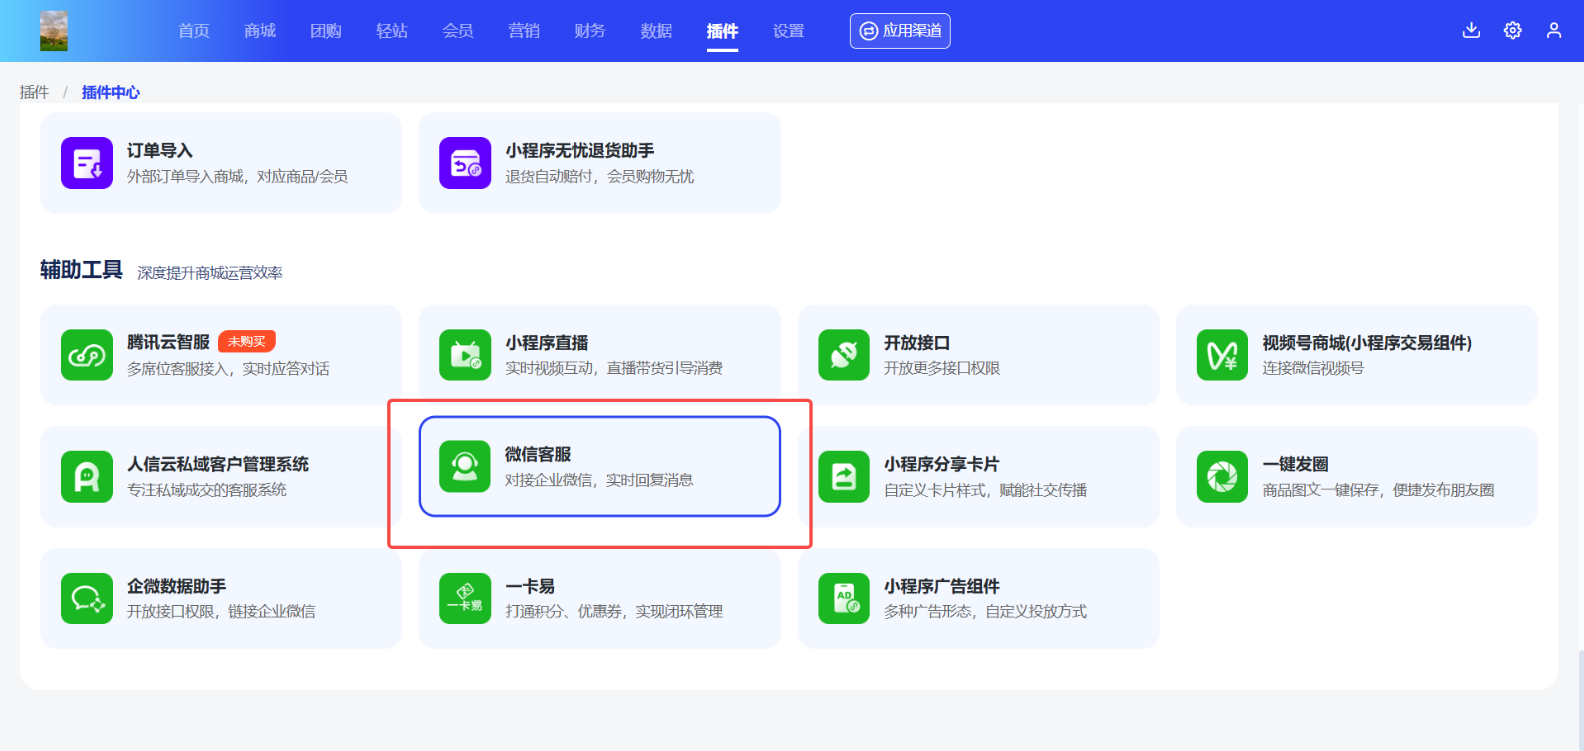Click the download icon in header

(x=1471, y=30)
